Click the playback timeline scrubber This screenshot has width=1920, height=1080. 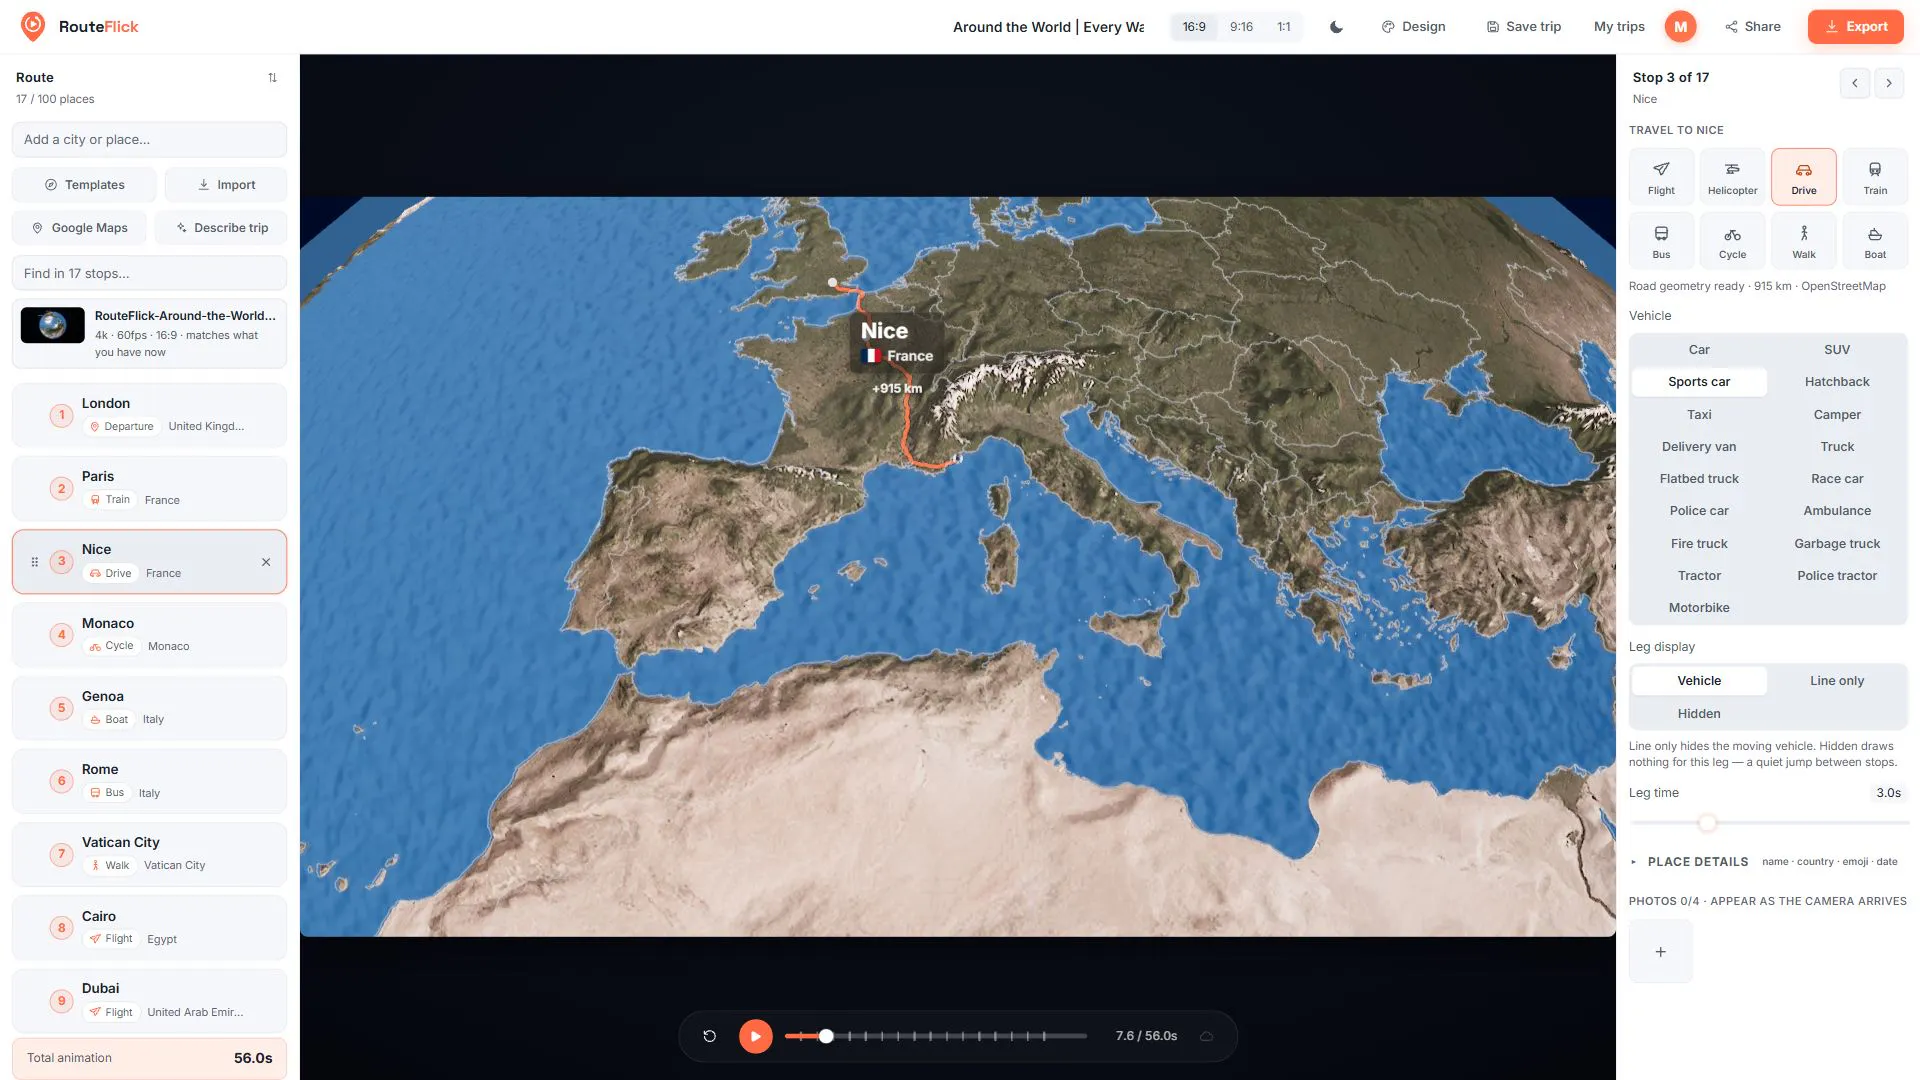pos(826,1036)
